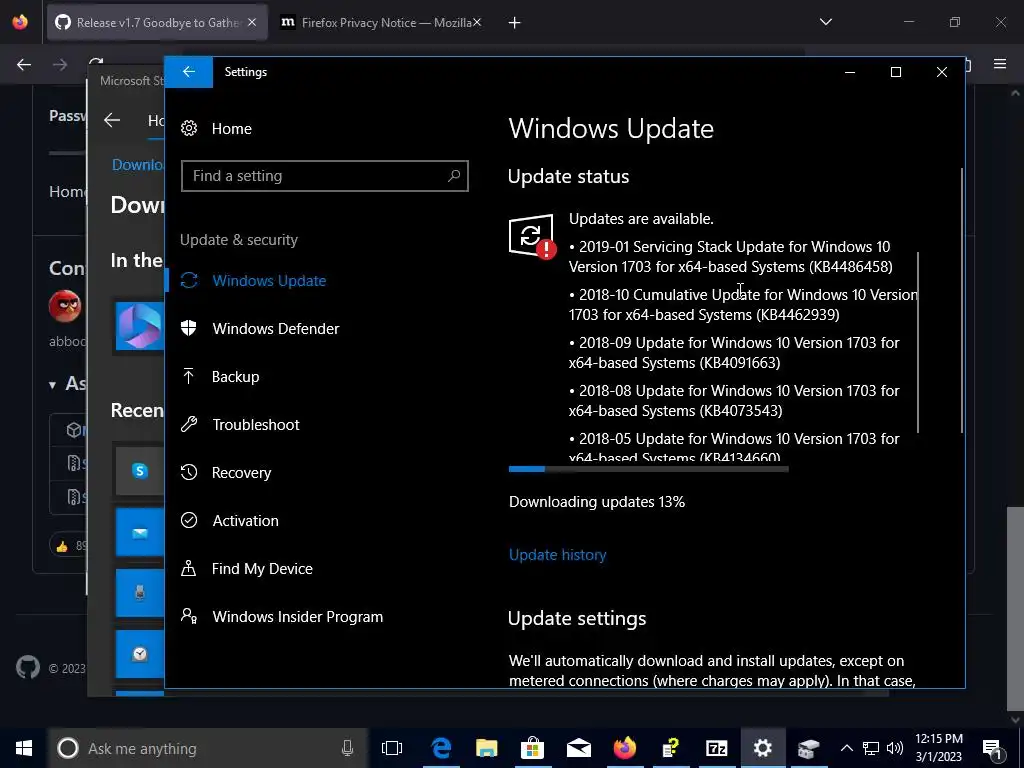Open Firefox list all tabs dropdown
This screenshot has width=1024, height=768.
pyautogui.click(x=825, y=22)
